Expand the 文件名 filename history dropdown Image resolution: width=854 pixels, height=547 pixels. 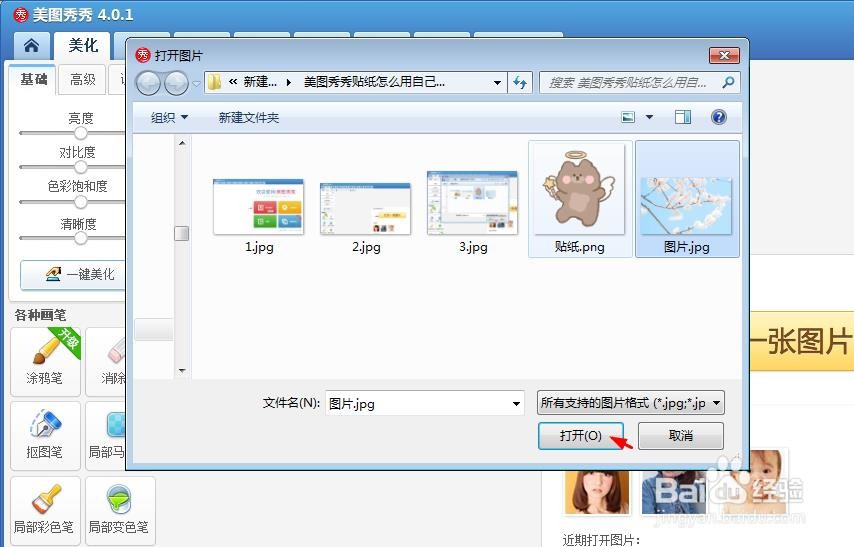point(515,404)
